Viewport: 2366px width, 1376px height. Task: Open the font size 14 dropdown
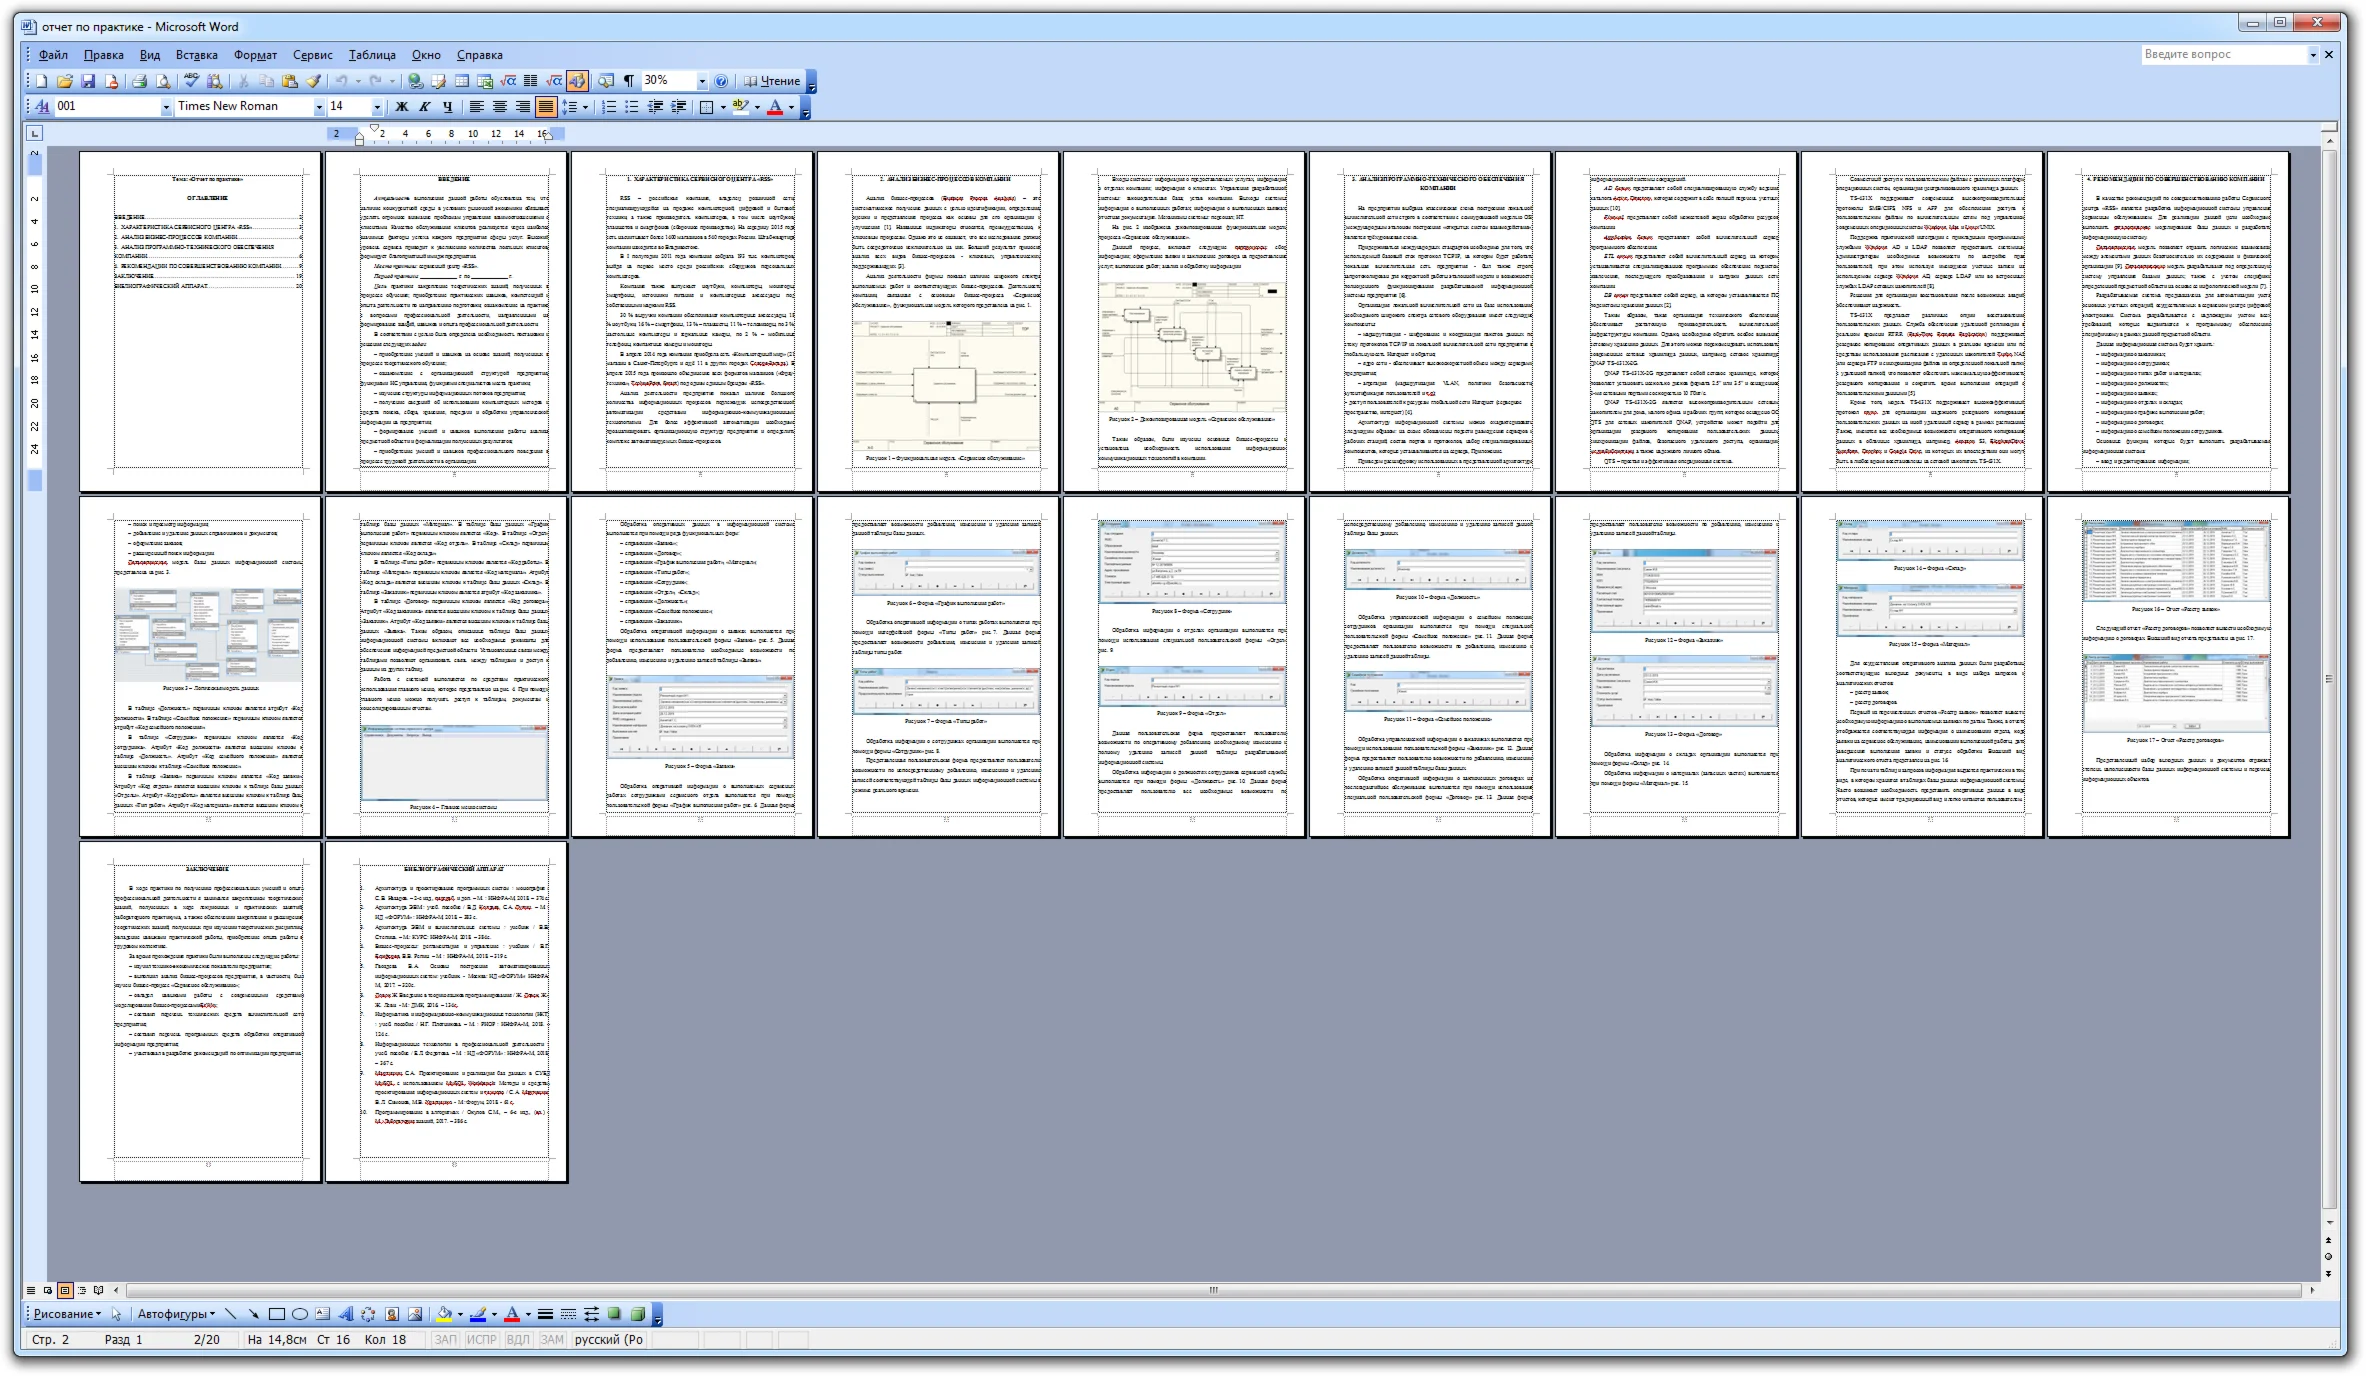pos(377,106)
